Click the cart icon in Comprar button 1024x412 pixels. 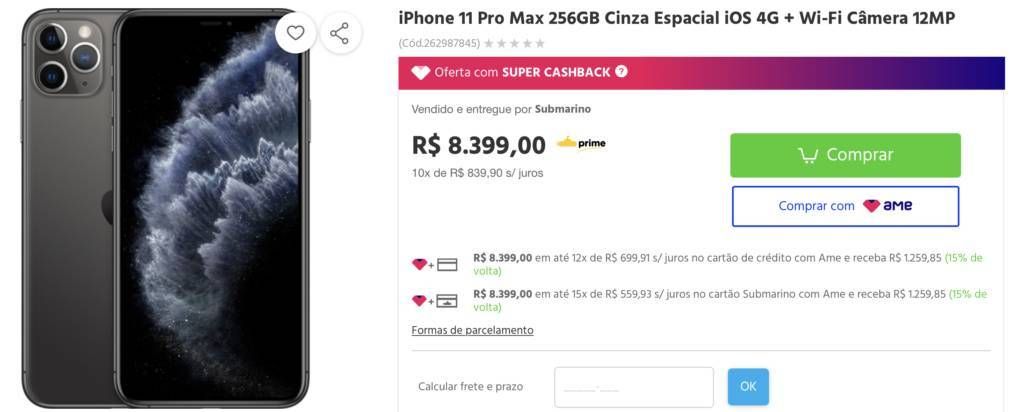[x=808, y=155]
